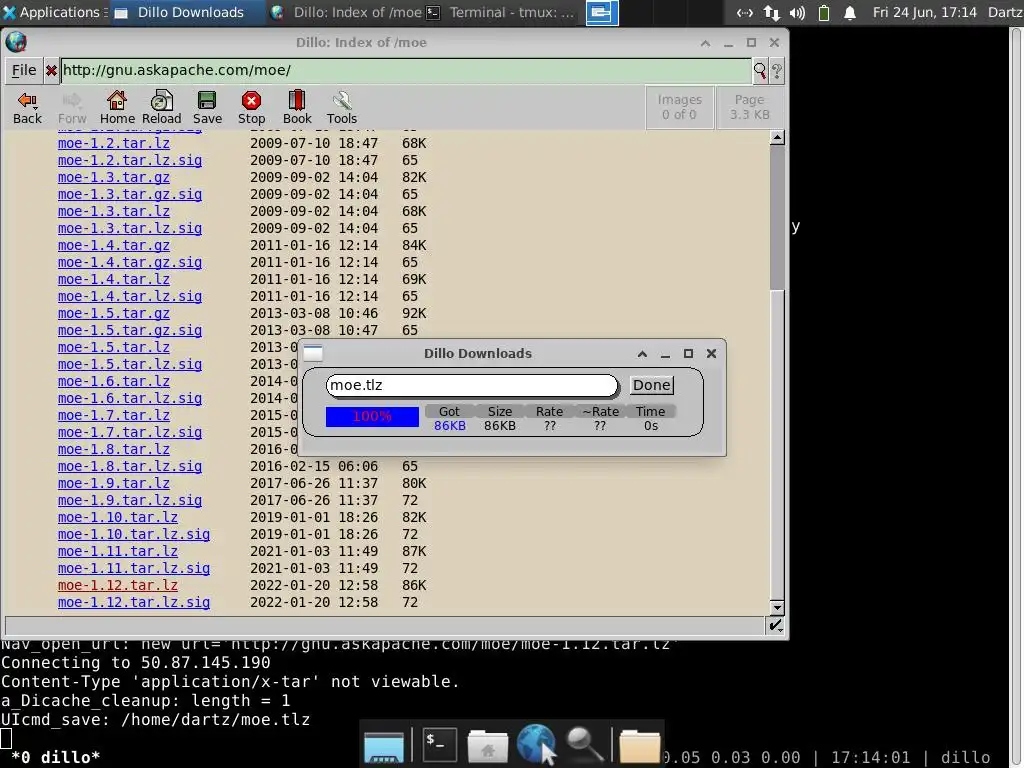Open moe-1.9.tar.lz link
This screenshot has height=768, width=1024.
pos(114,483)
